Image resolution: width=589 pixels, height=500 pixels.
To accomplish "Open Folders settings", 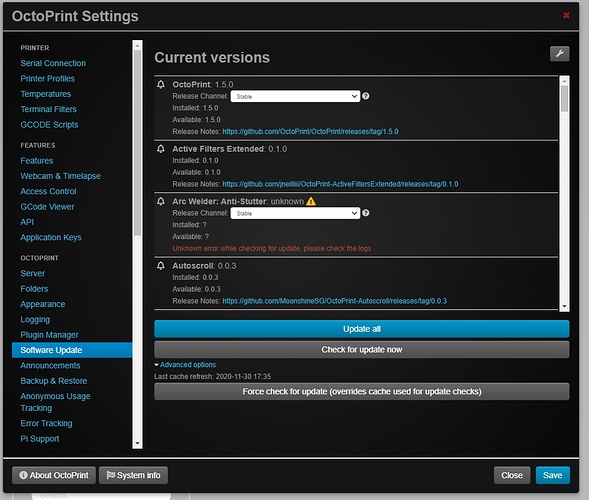I will [x=34, y=289].
